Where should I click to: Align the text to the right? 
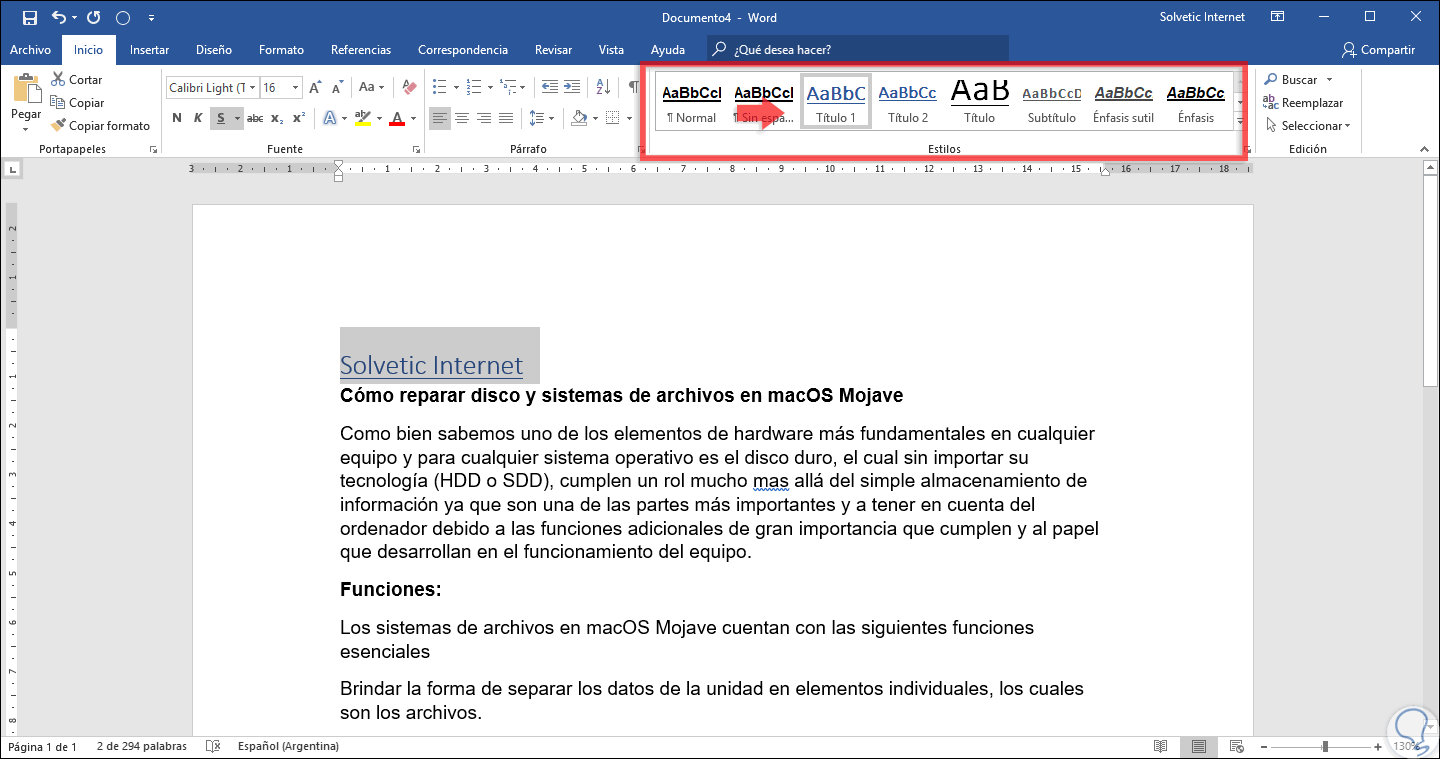point(484,119)
